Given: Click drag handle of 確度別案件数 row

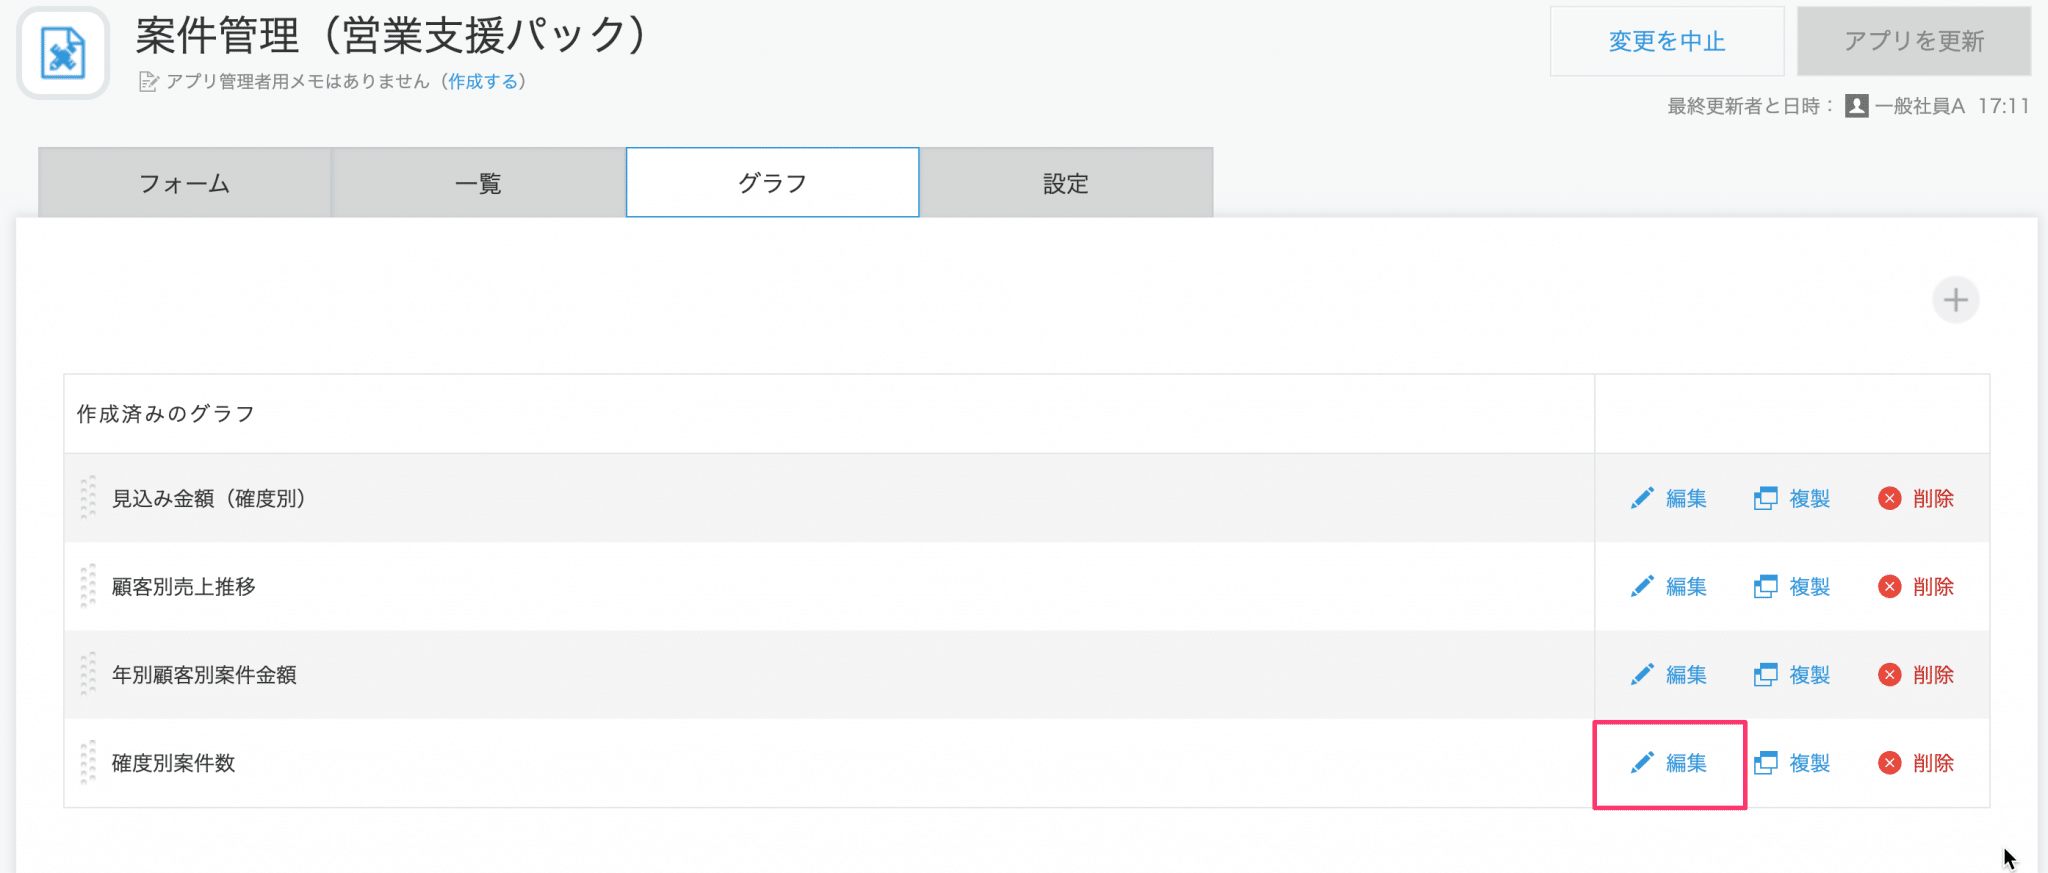Looking at the screenshot, I should (88, 762).
